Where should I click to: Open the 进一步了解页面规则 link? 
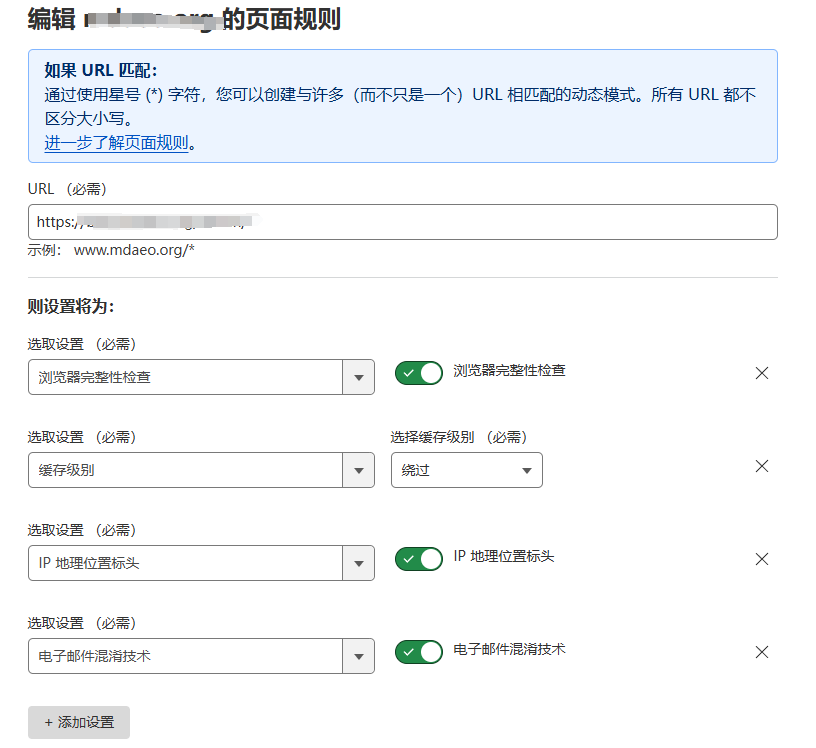pyautogui.click(x=116, y=143)
